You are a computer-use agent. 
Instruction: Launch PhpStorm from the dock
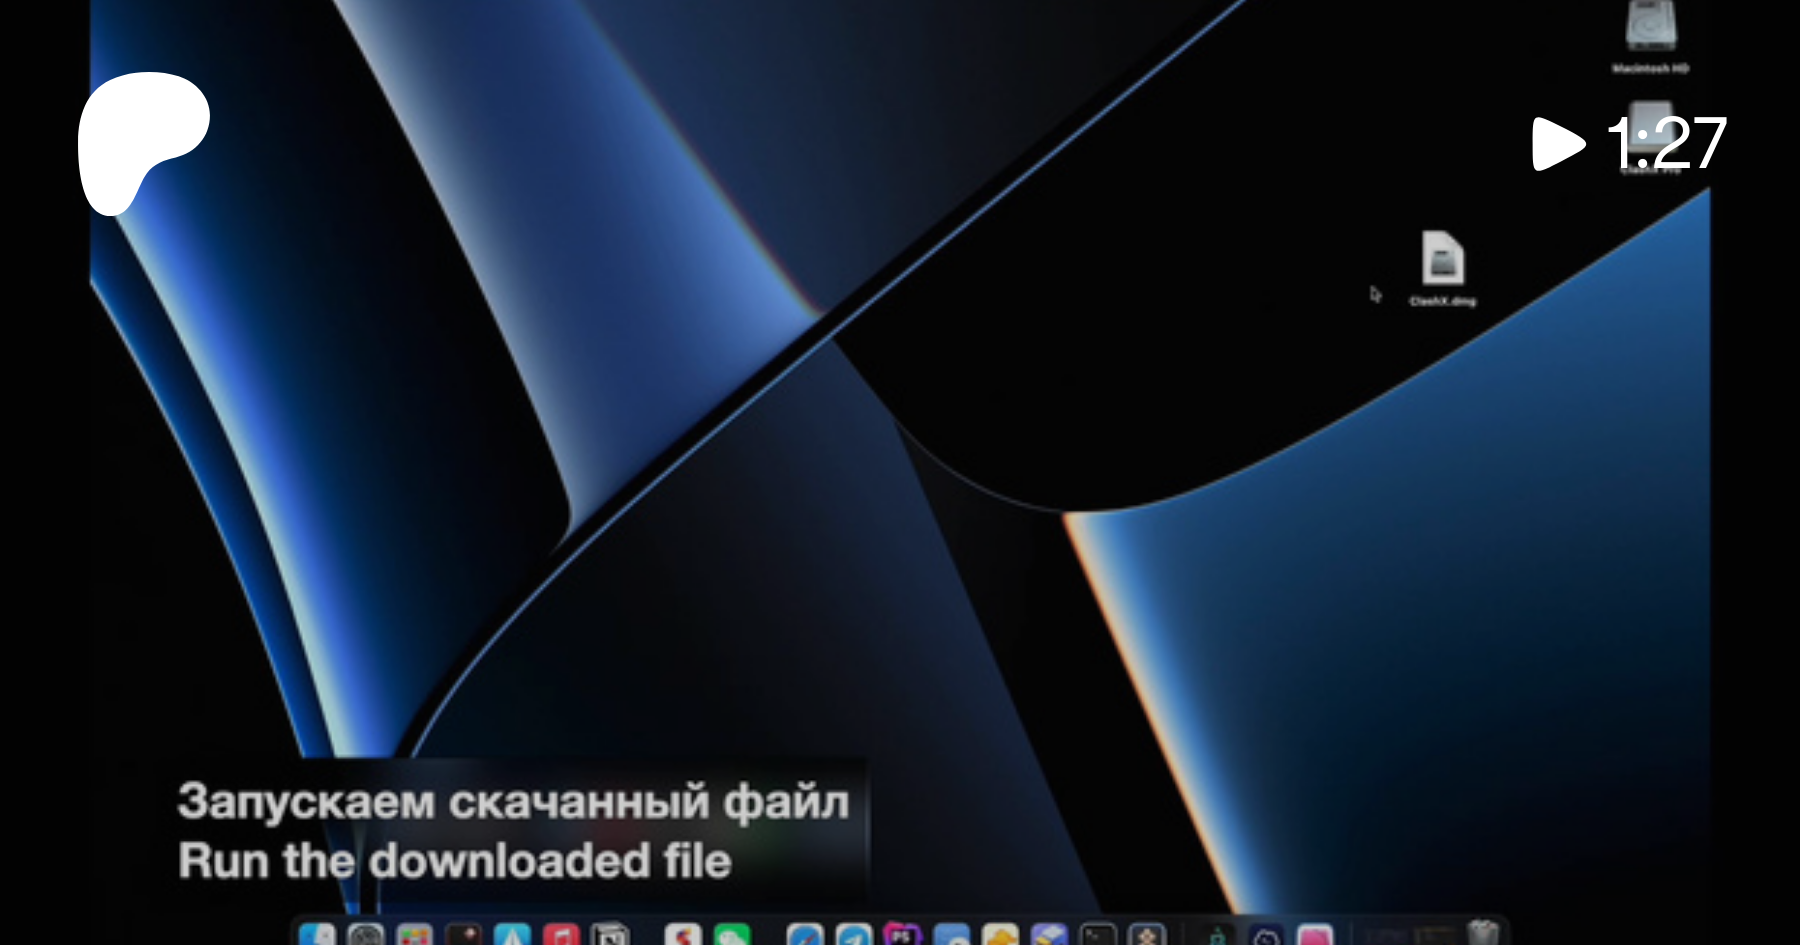point(902,936)
